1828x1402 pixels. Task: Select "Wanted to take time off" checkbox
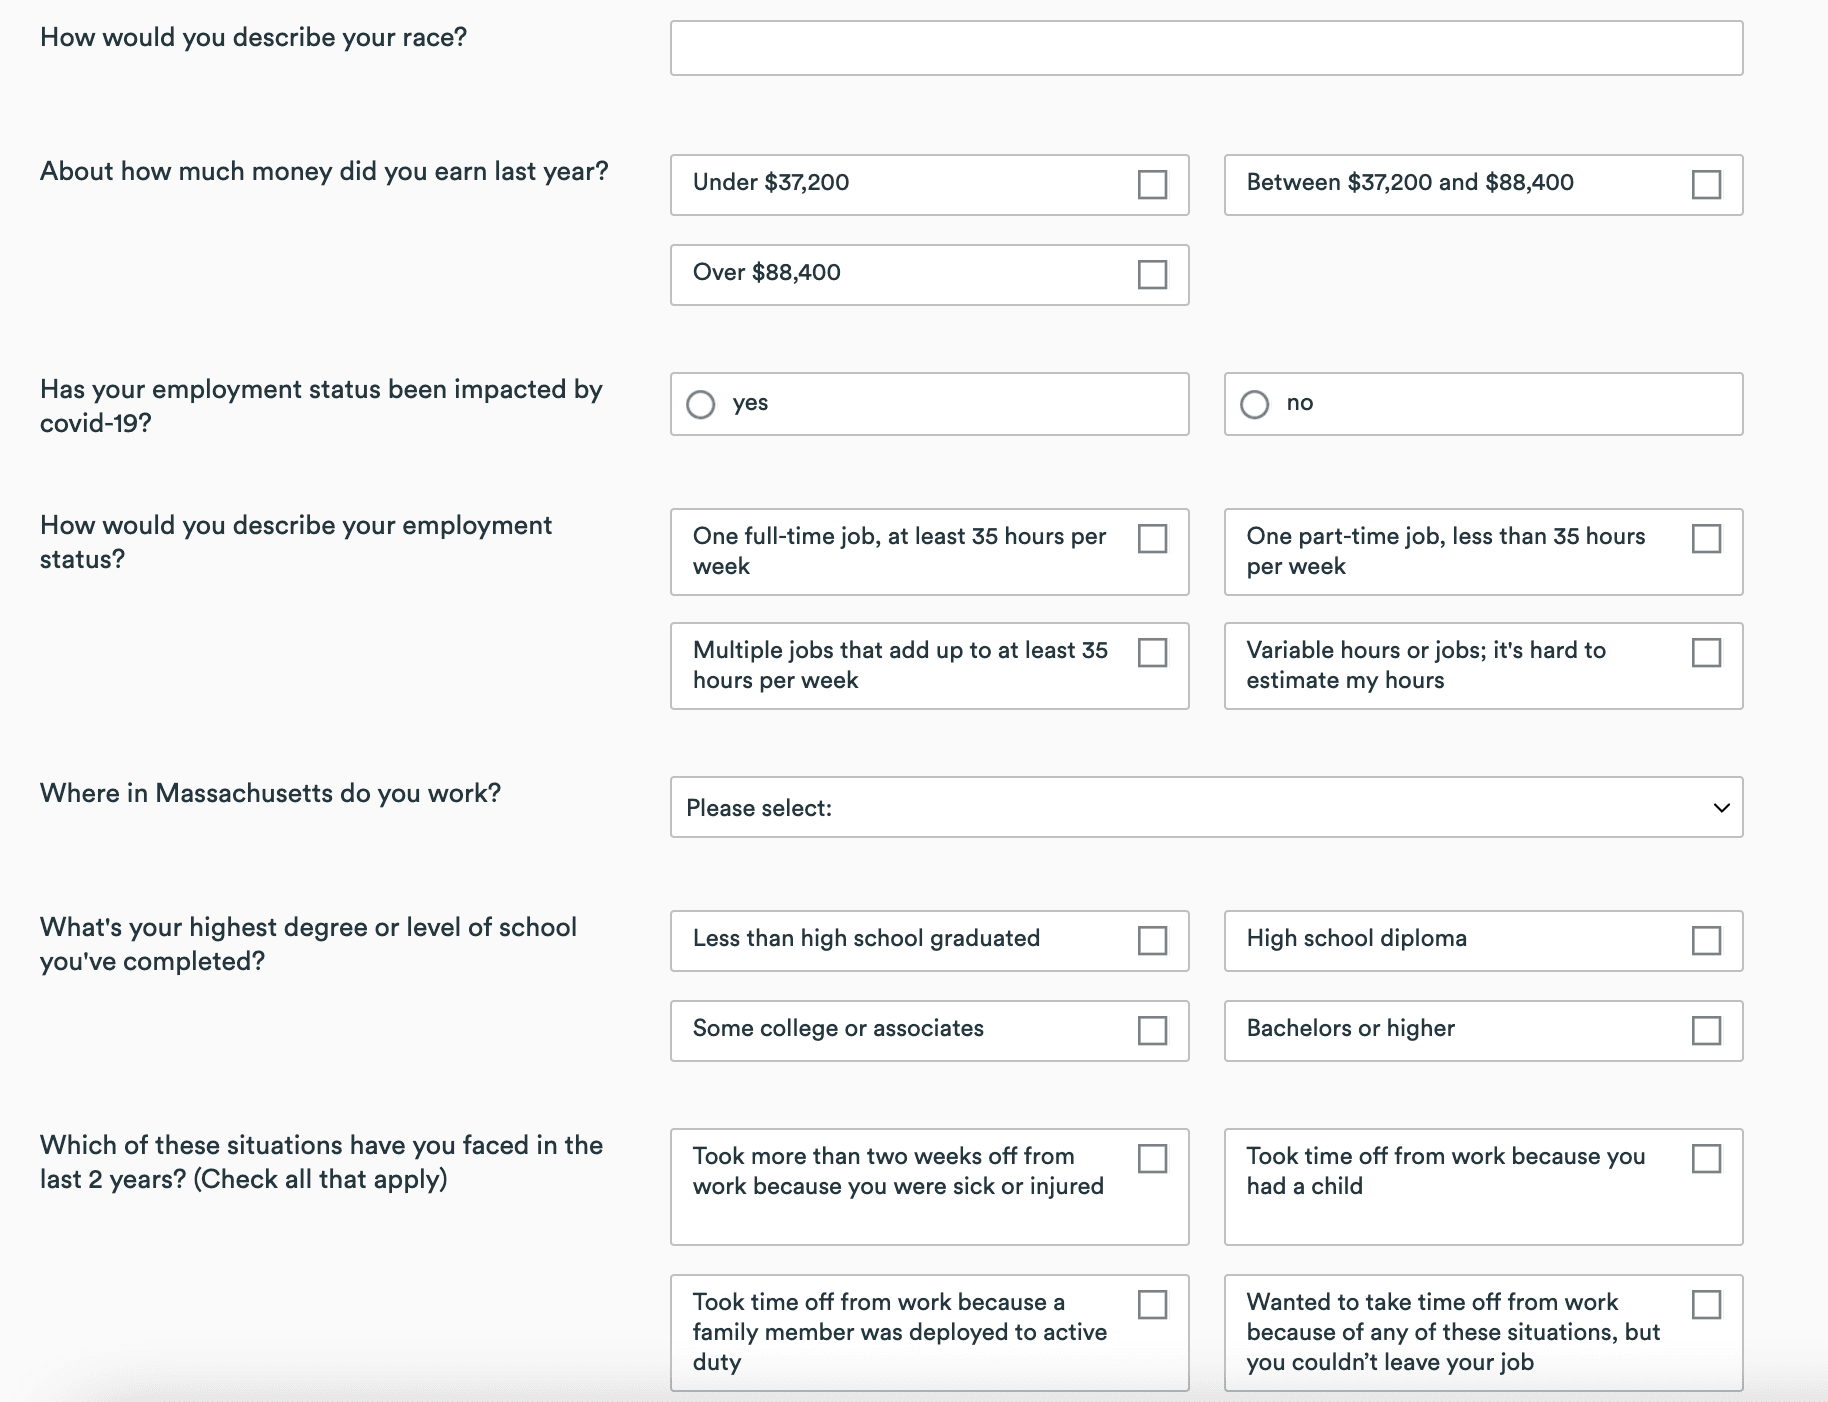1706,1305
